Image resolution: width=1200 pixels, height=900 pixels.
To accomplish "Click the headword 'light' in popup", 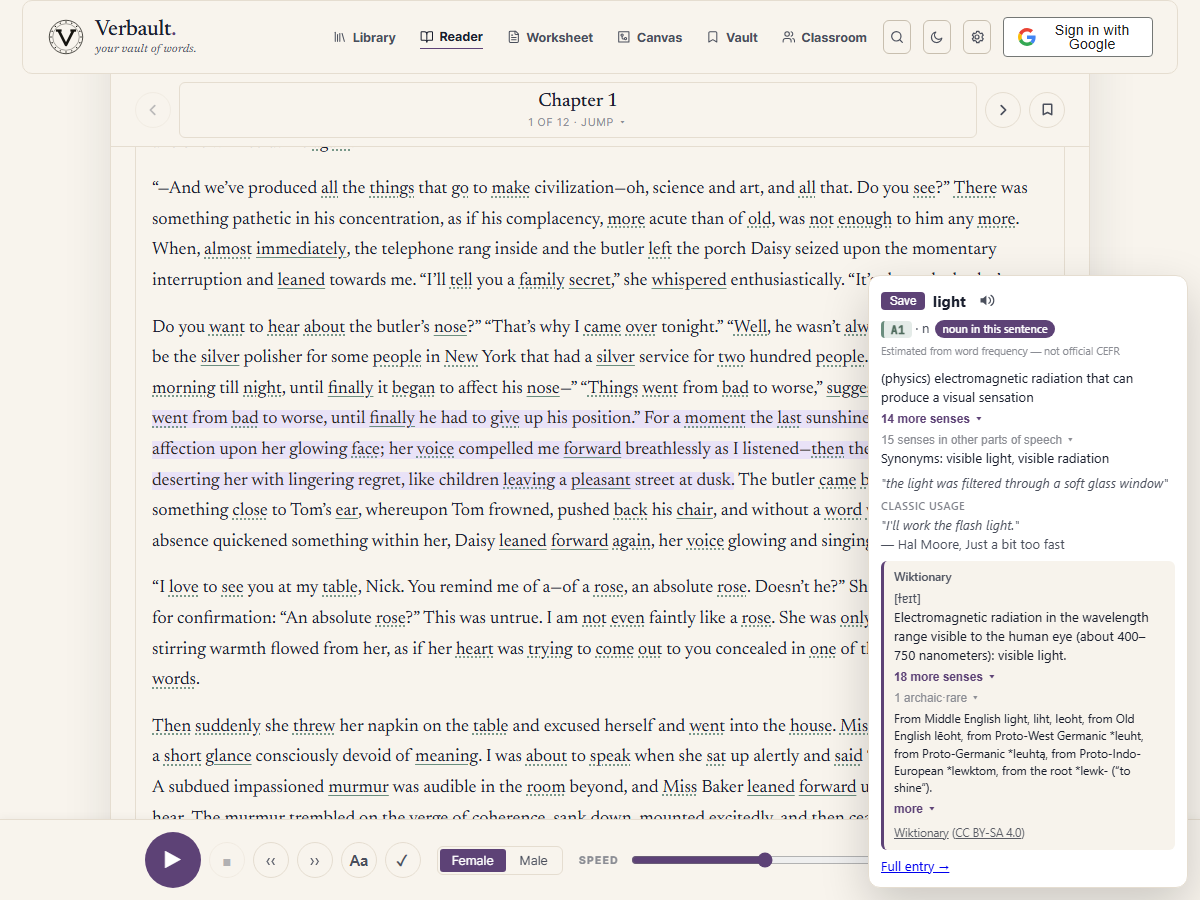I will 949,301.
